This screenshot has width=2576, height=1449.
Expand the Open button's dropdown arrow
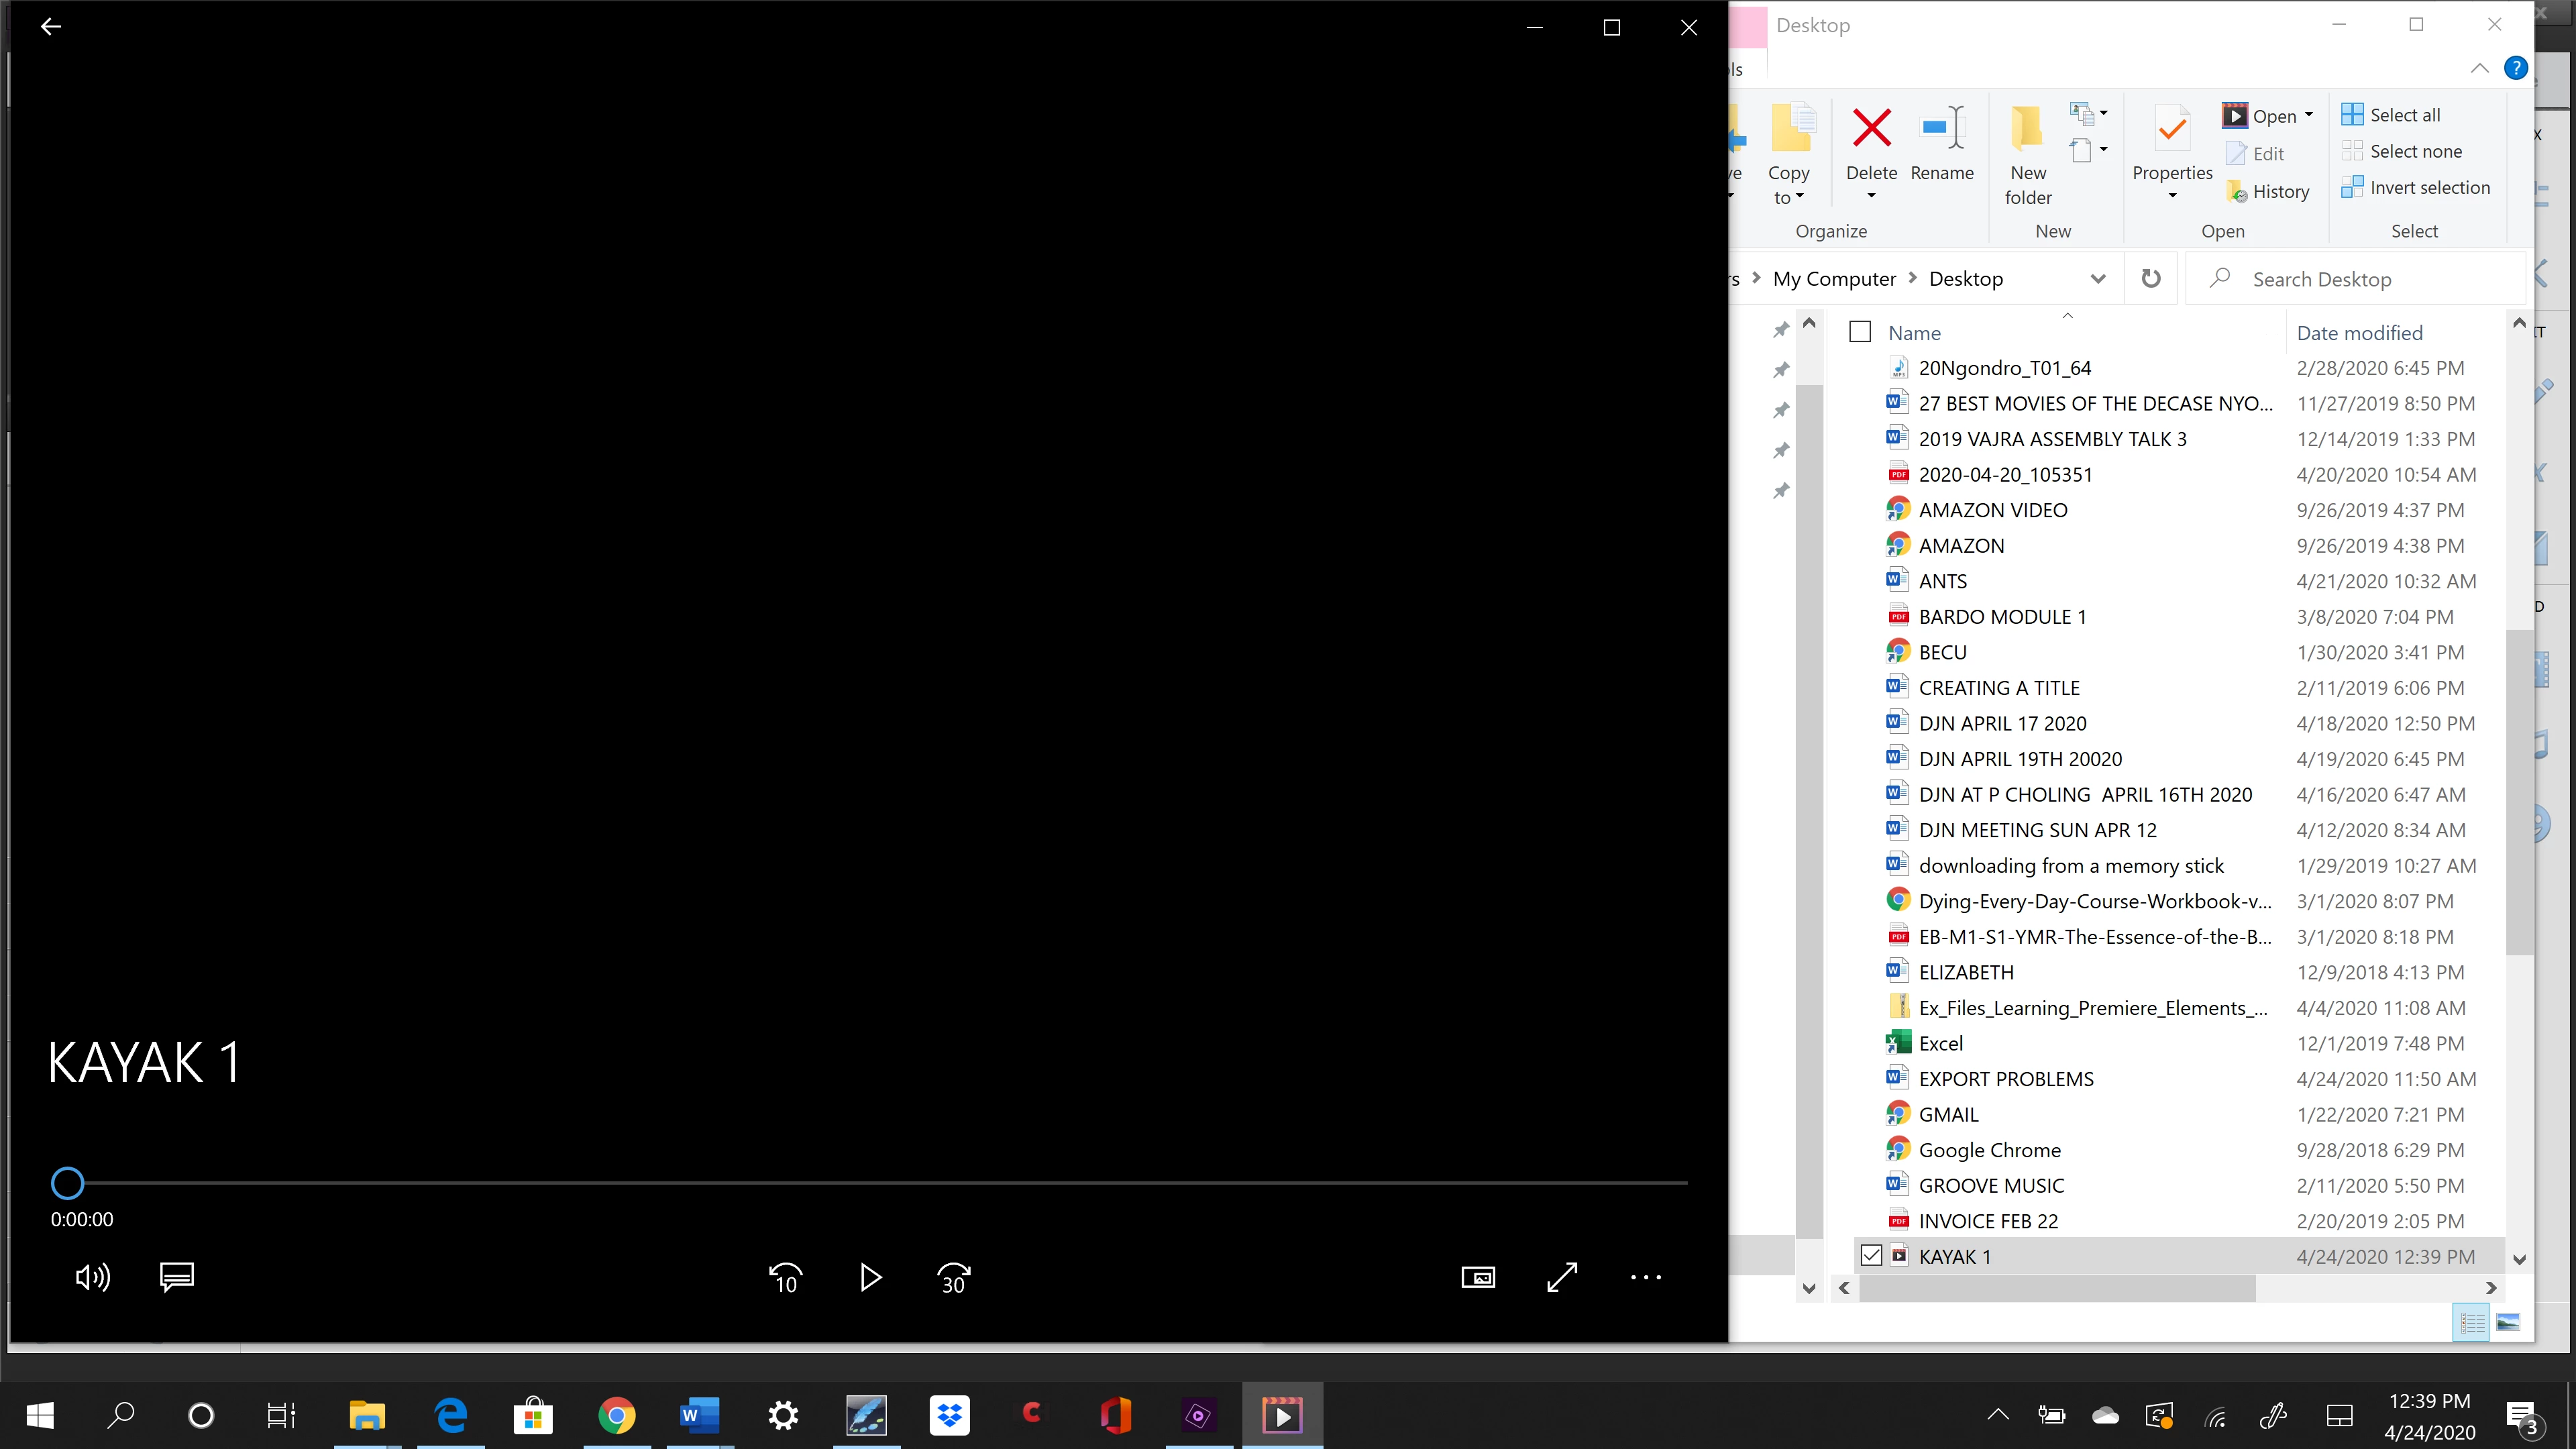[2309, 115]
